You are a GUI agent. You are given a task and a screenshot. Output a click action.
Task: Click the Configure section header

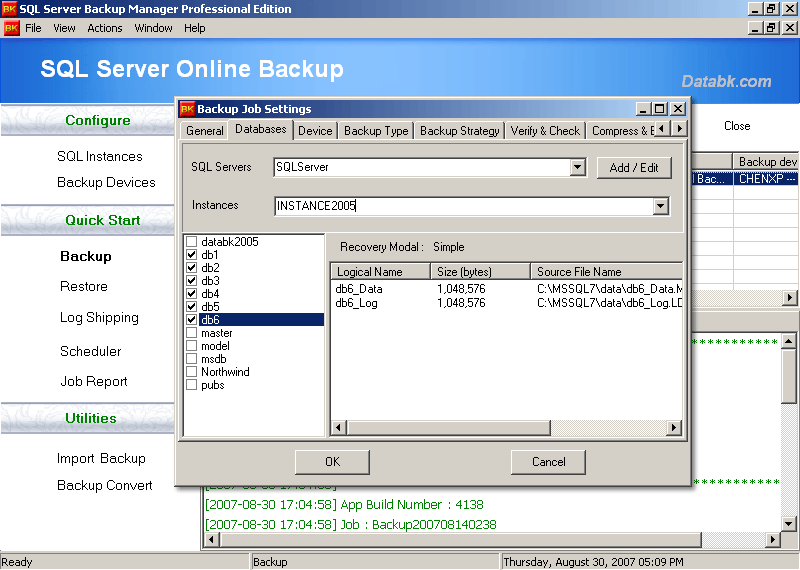[98, 120]
